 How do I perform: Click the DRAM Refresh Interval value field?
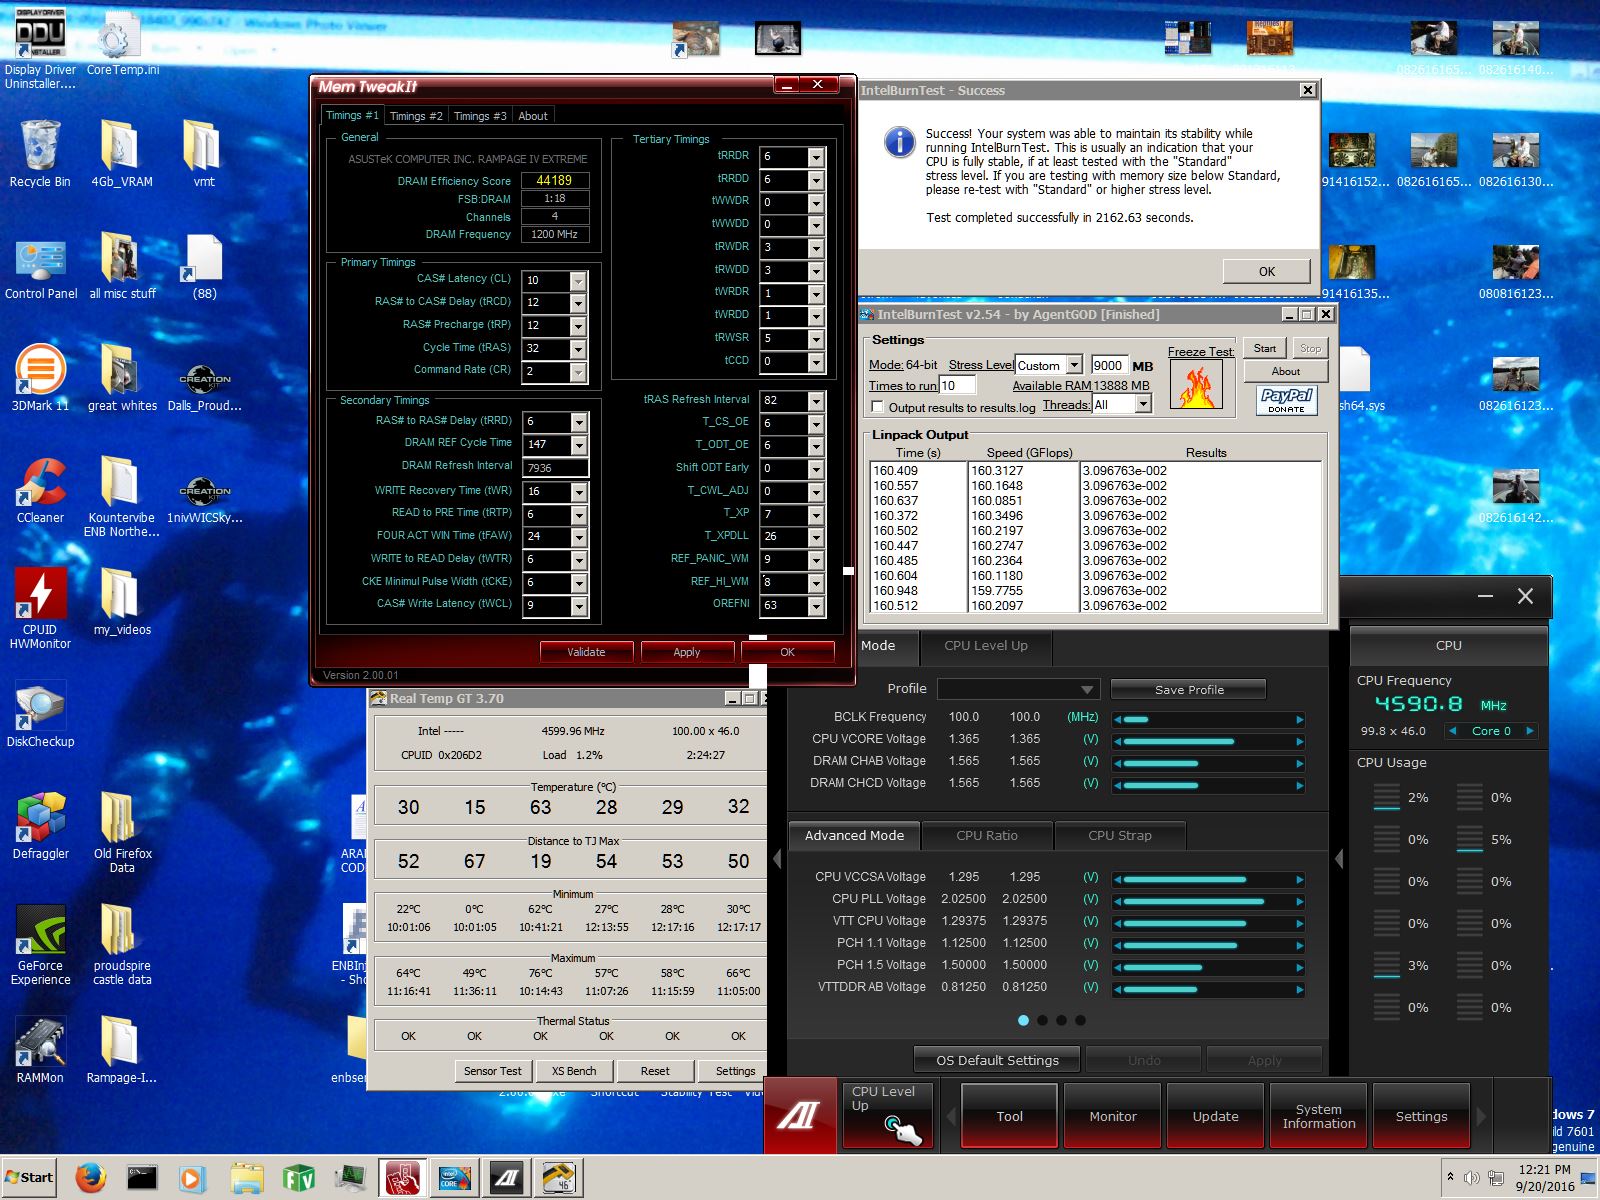pos(555,468)
